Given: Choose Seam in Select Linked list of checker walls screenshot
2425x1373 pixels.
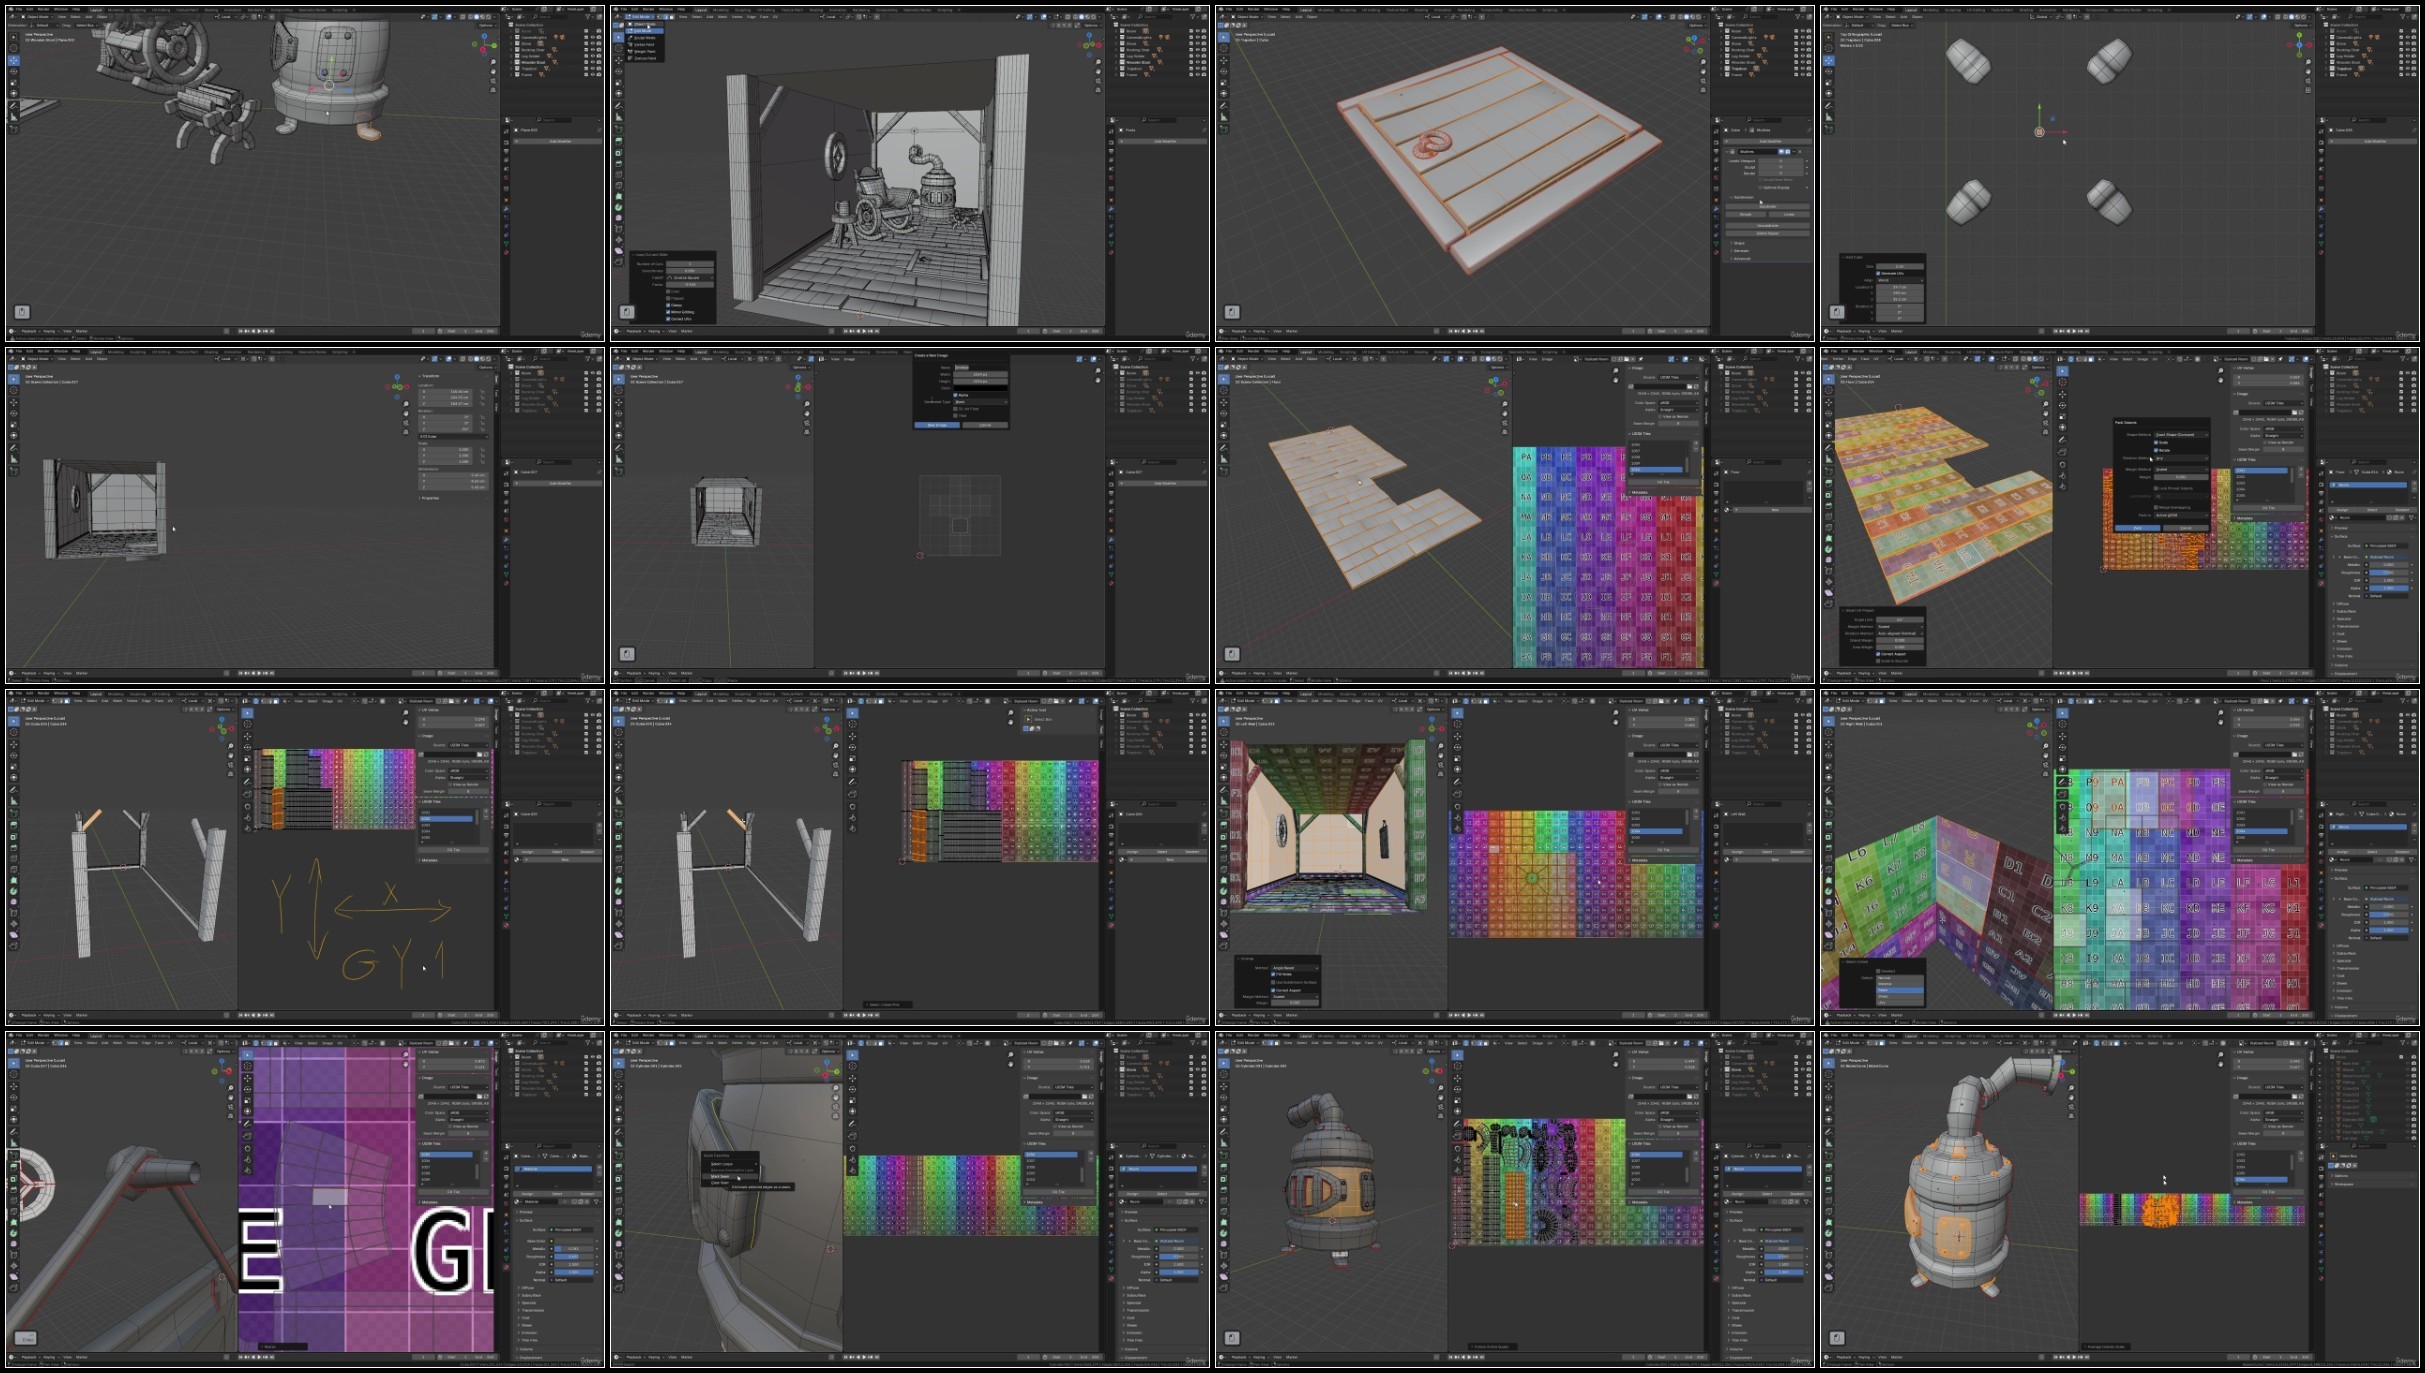Looking at the screenshot, I should coord(1900,990).
